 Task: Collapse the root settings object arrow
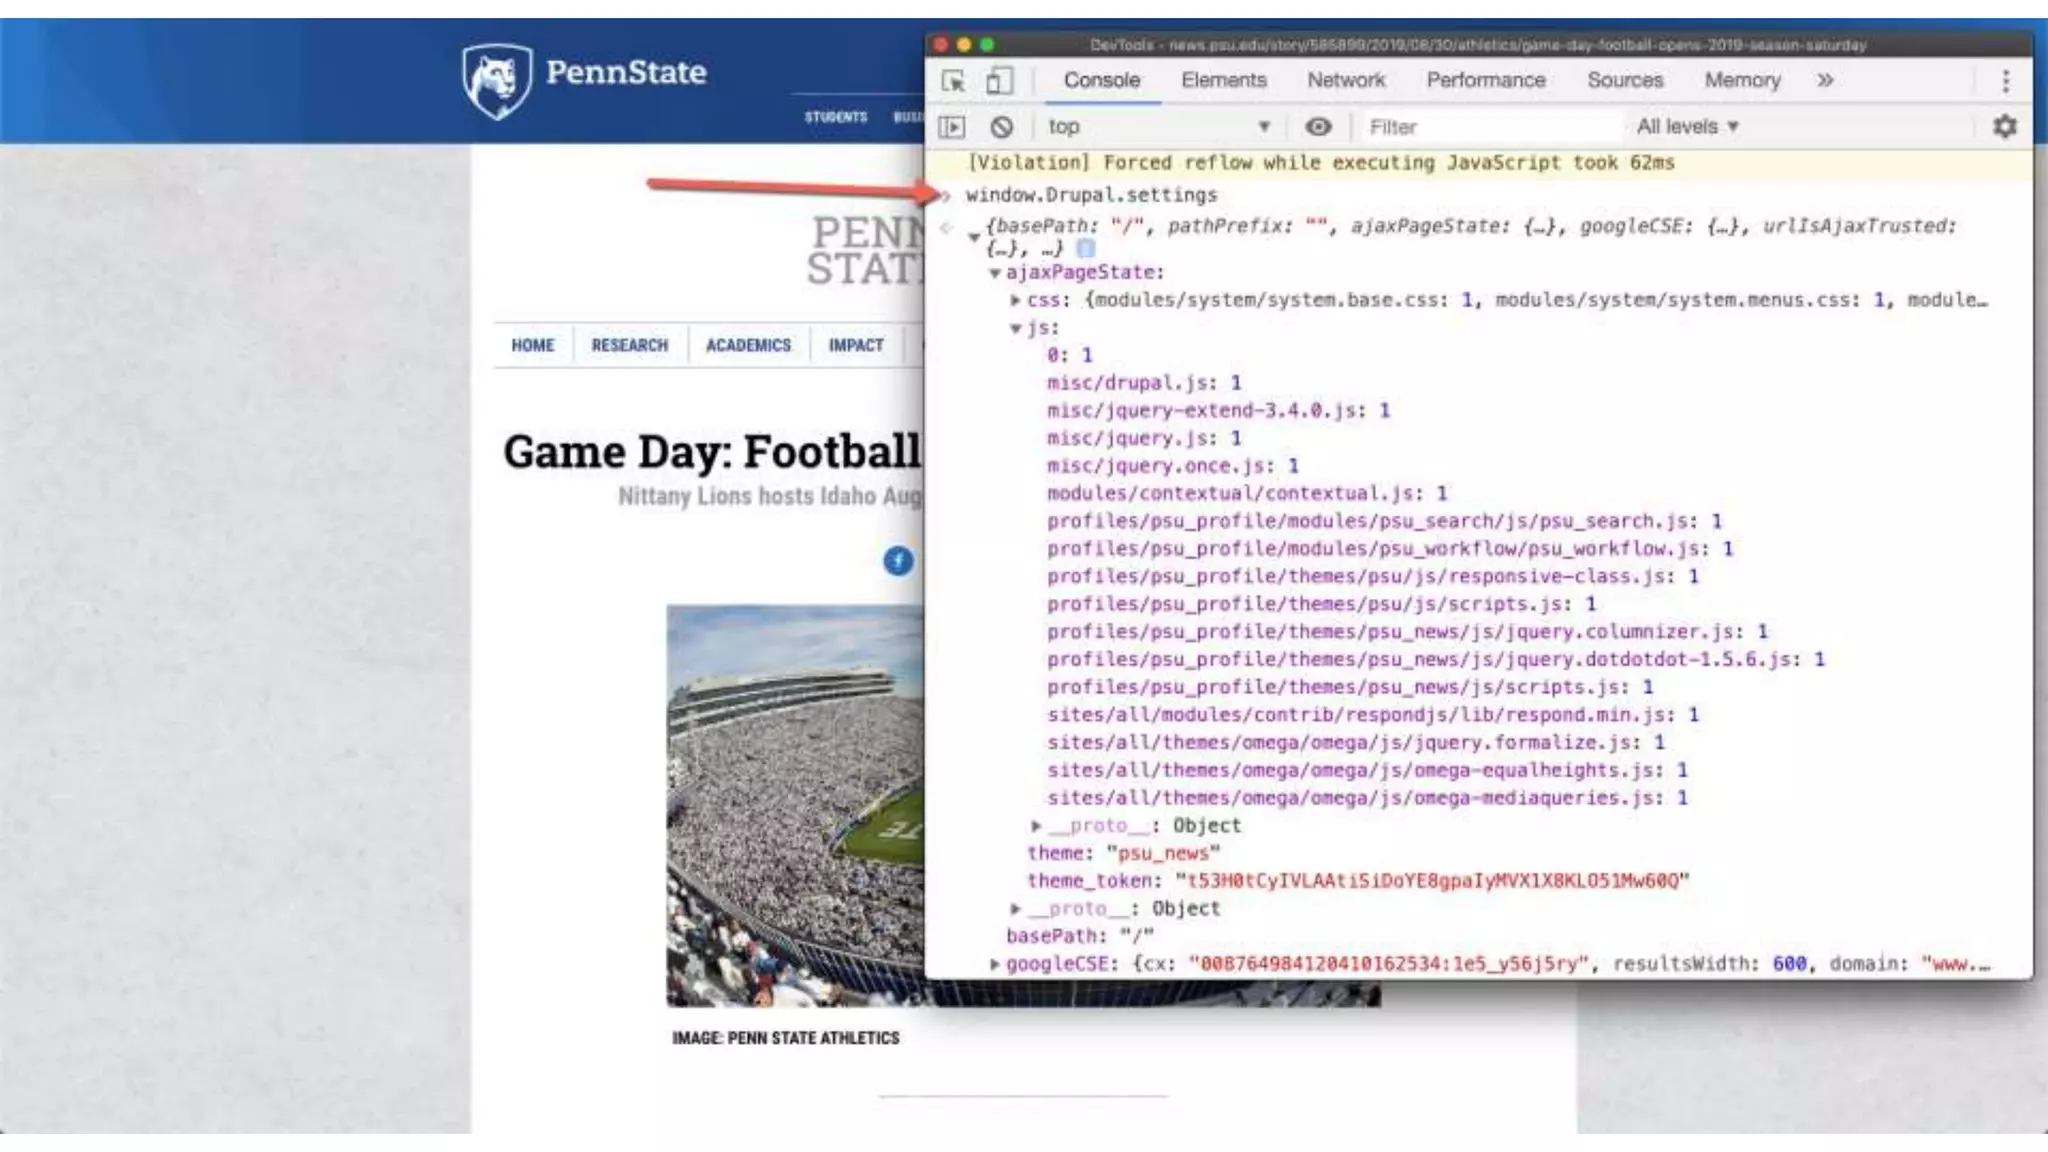973,237
